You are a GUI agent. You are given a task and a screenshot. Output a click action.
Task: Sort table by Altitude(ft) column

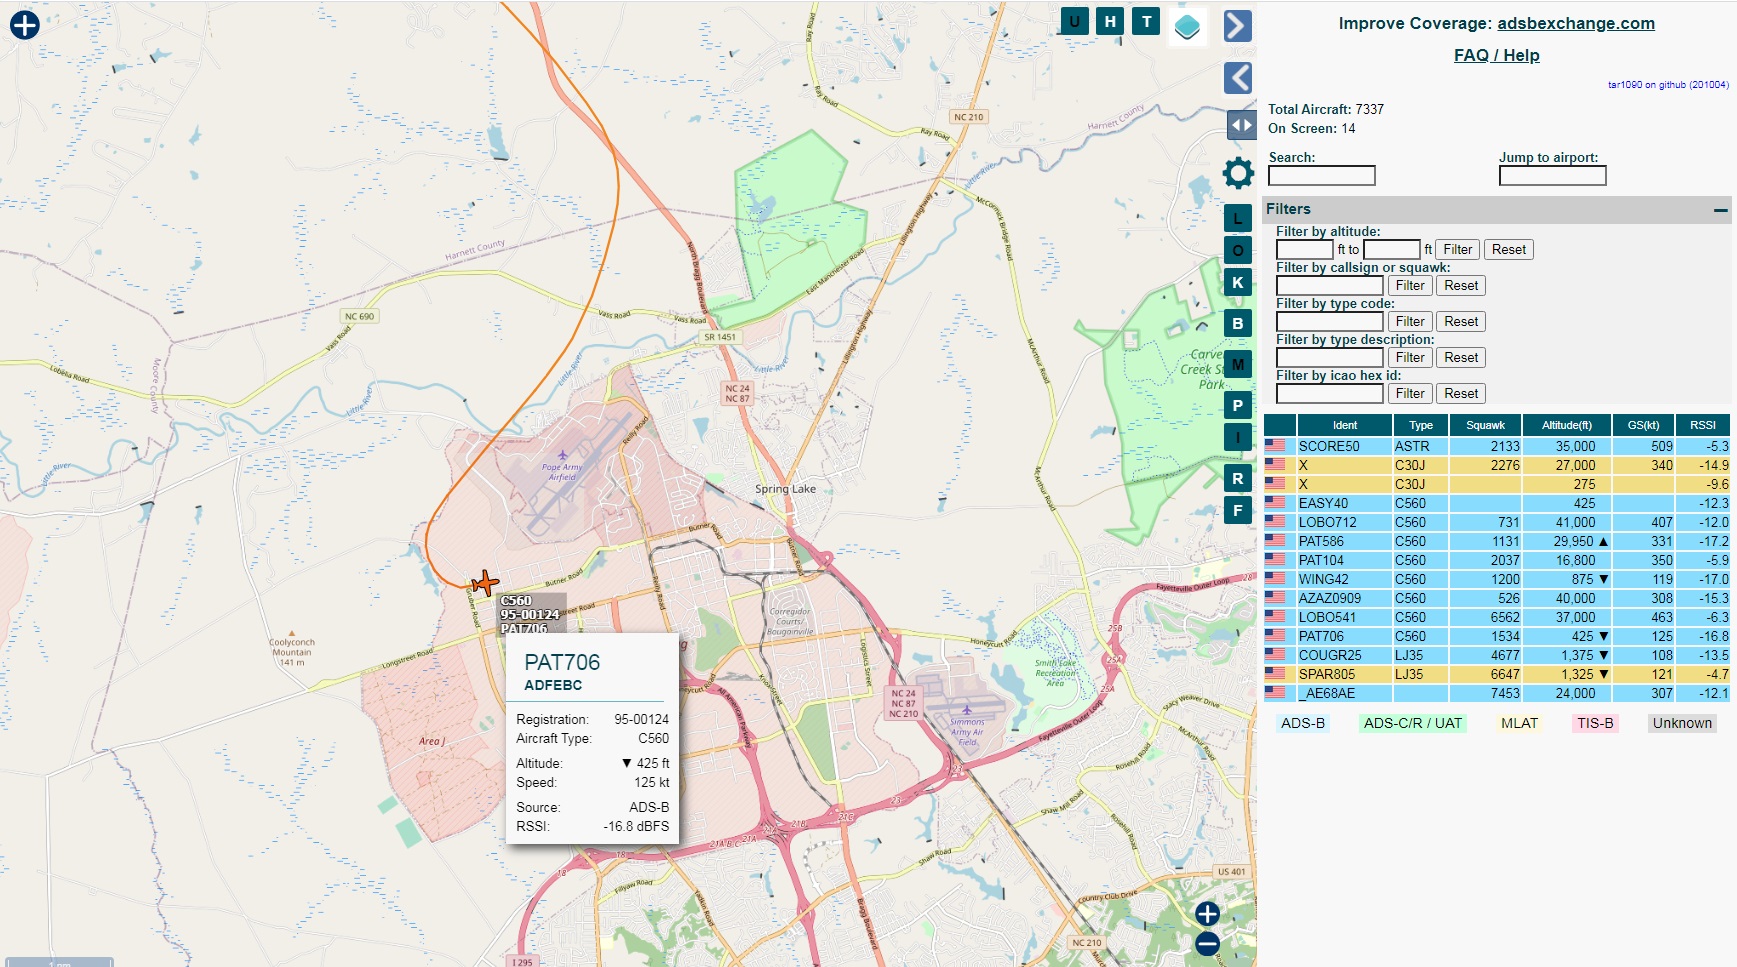(x=1566, y=425)
